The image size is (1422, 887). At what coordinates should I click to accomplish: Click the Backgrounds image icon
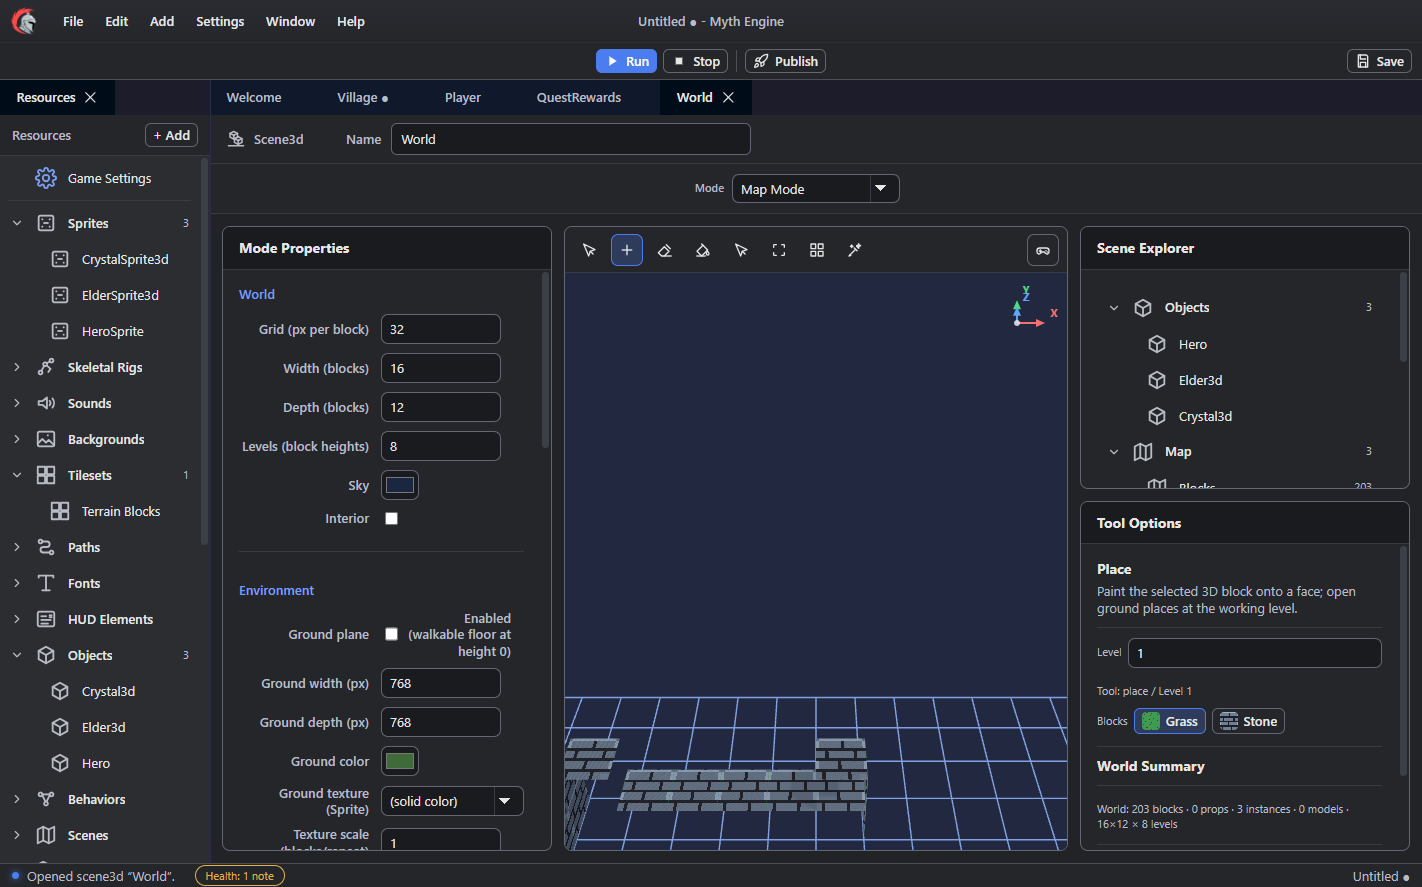click(46, 439)
